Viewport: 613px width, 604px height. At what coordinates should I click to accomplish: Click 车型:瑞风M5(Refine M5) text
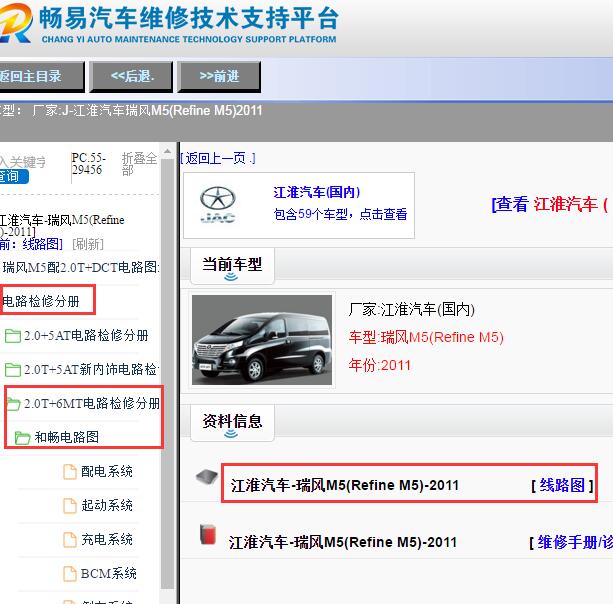coord(426,337)
